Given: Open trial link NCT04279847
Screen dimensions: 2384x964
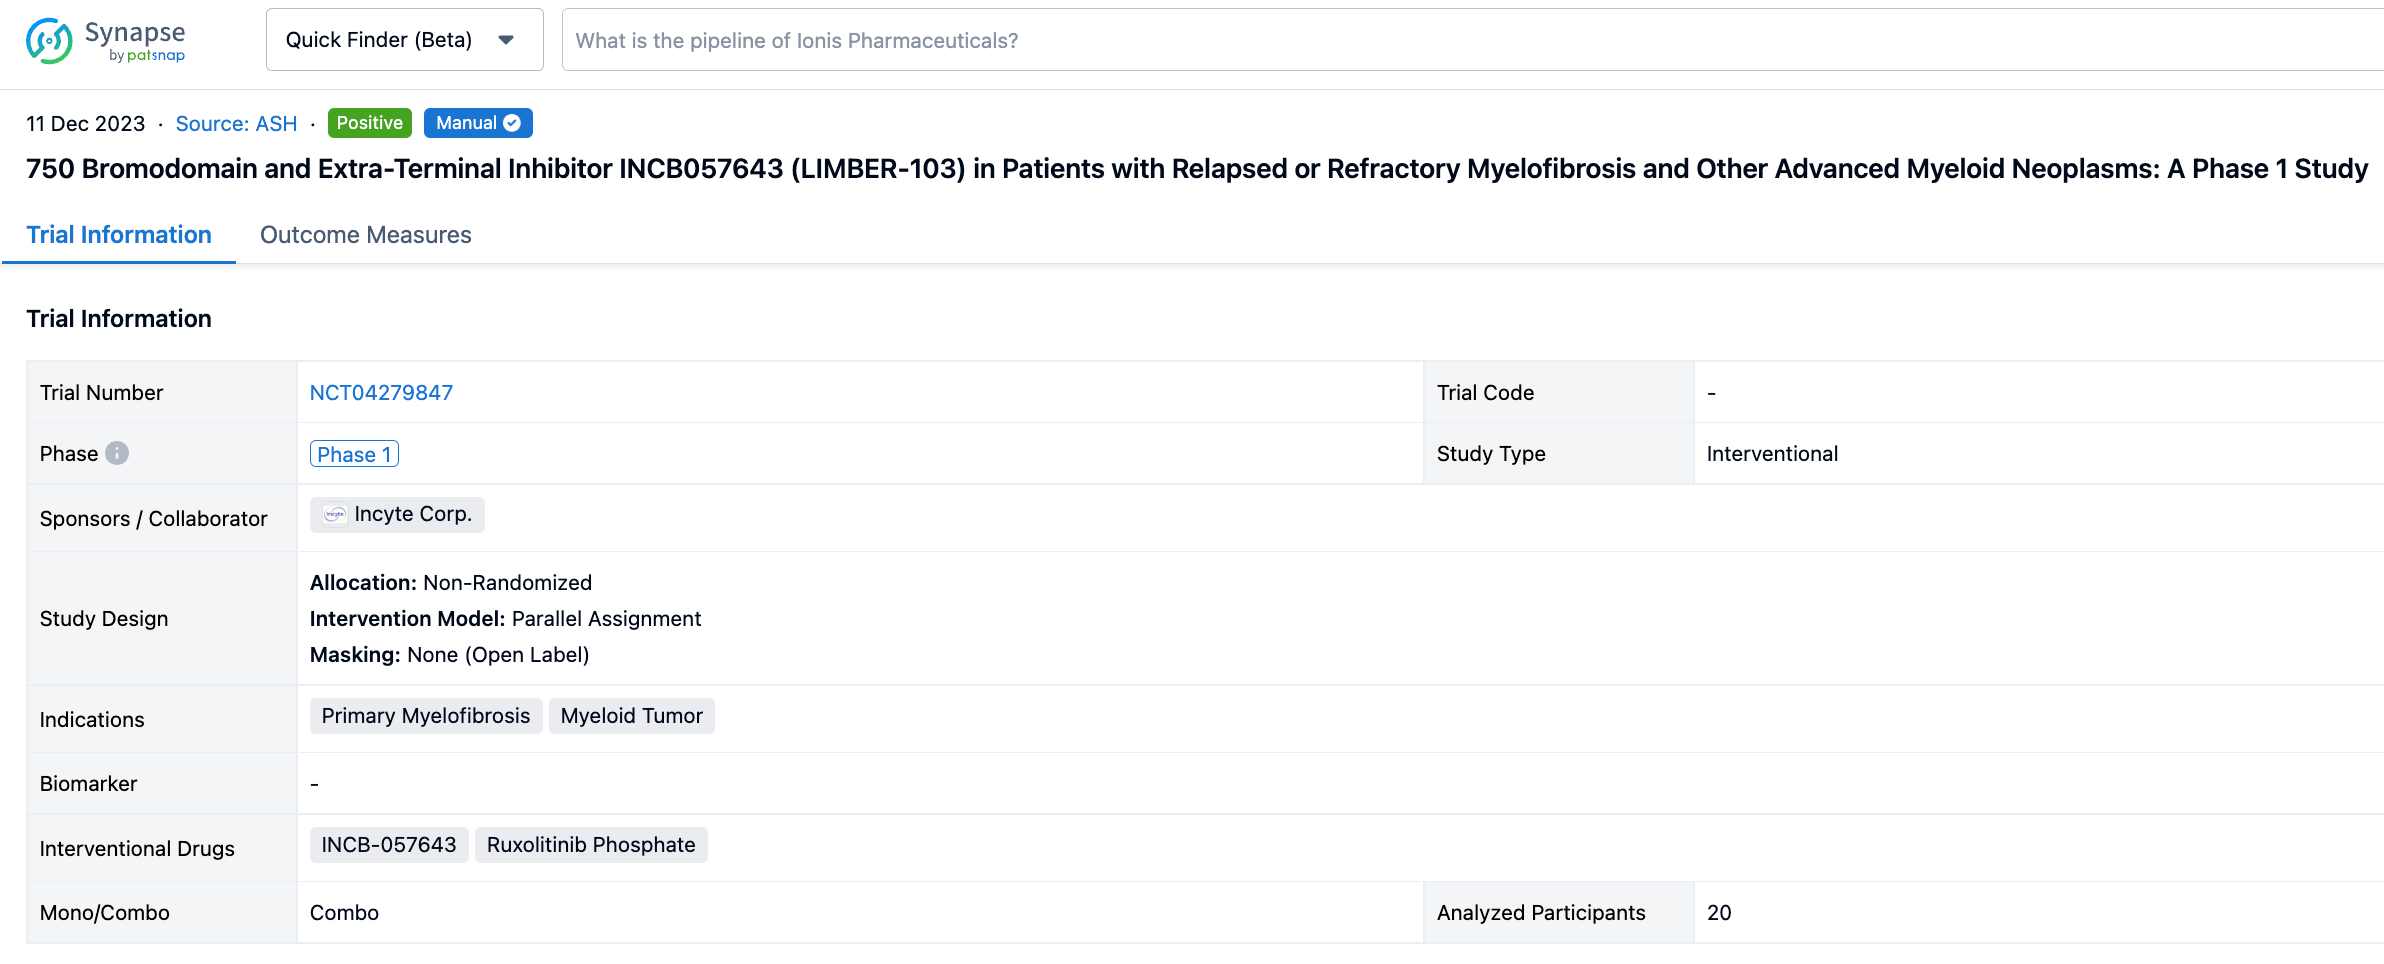Looking at the screenshot, I should click(x=381, y=393).
